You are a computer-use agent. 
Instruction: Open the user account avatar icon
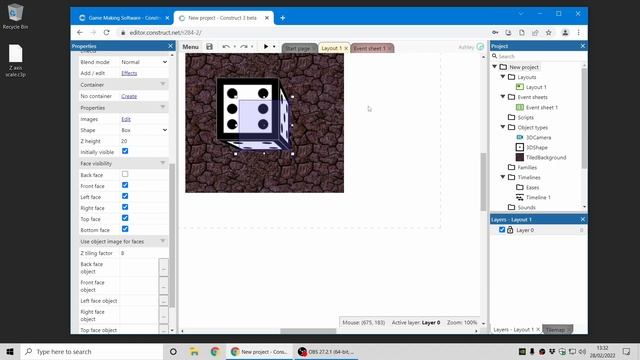pyautogui.click(x=480, y=47)
